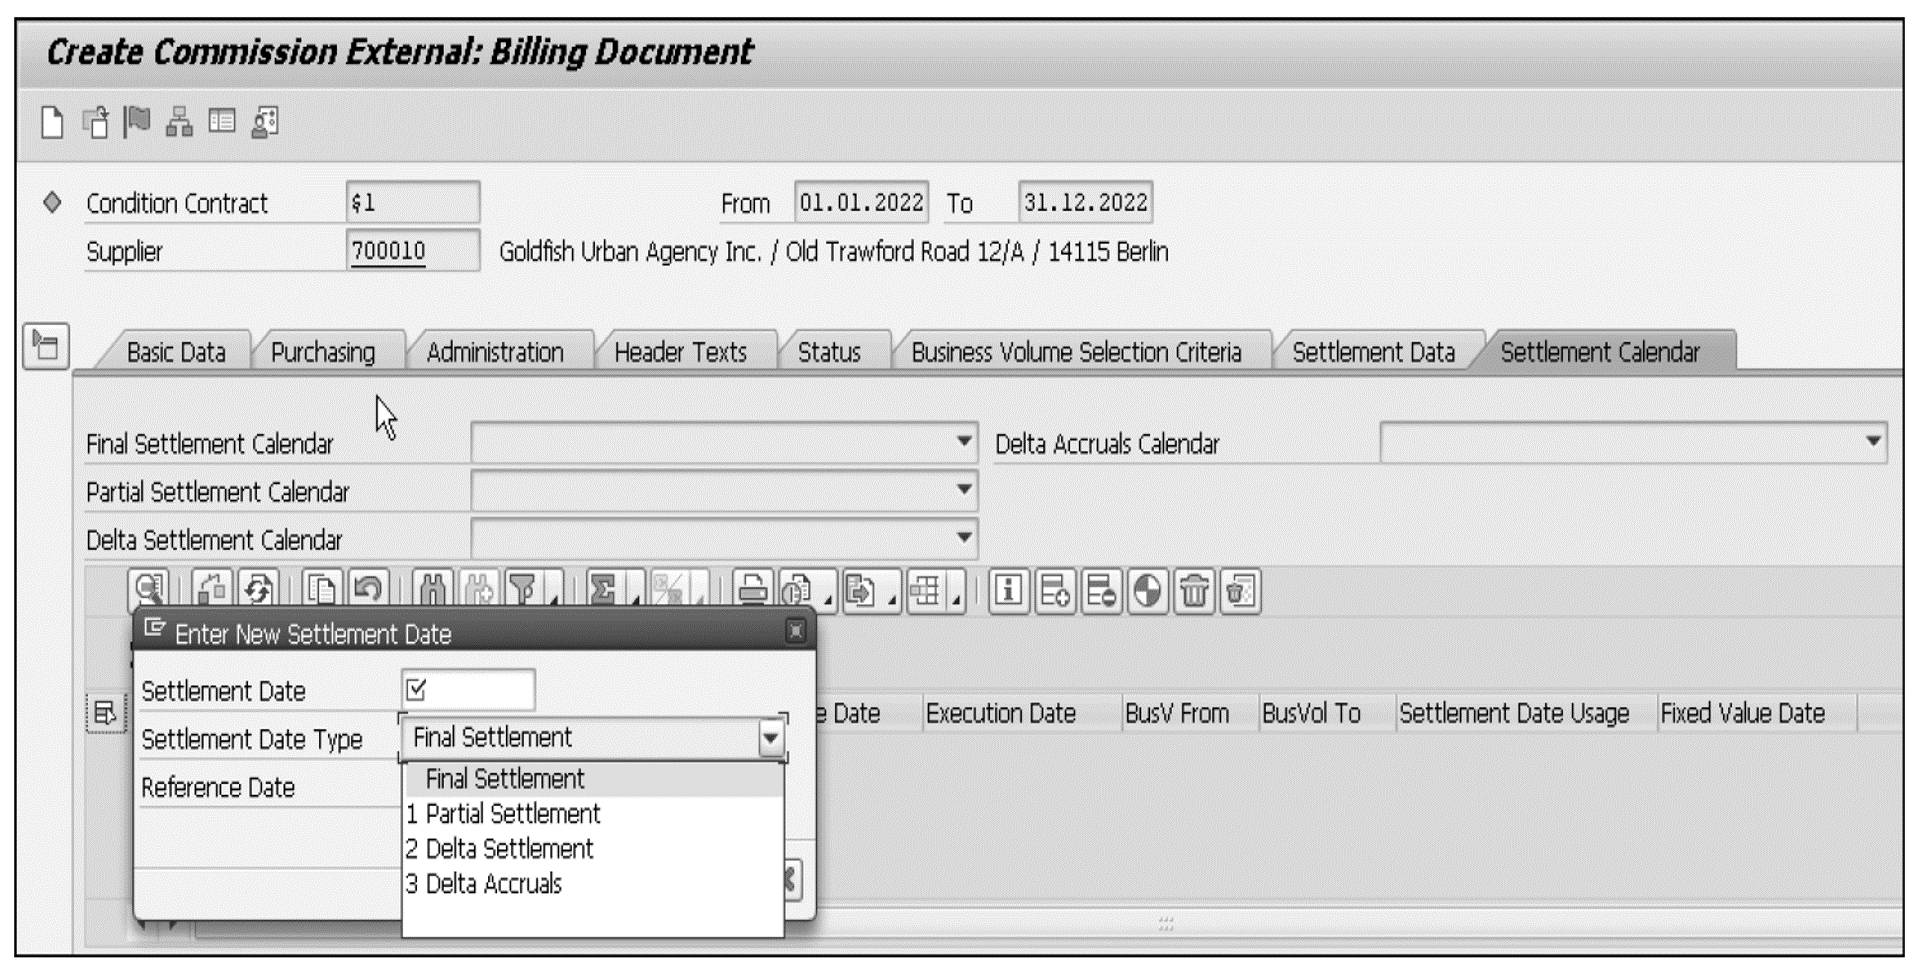
Task: Open the hierarchy structure icon in the toolbar
Action: tap(179, 122)
